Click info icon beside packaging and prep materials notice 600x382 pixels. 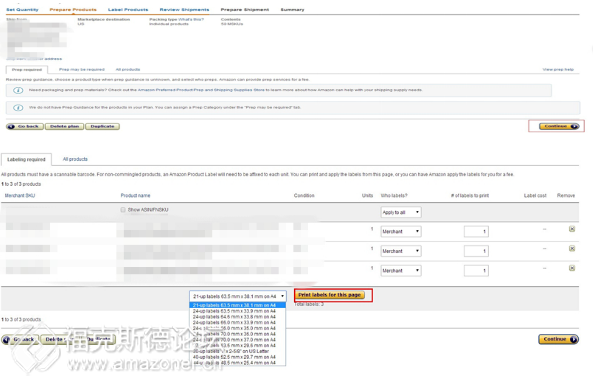pyautogui.click(x=18, y=90)
